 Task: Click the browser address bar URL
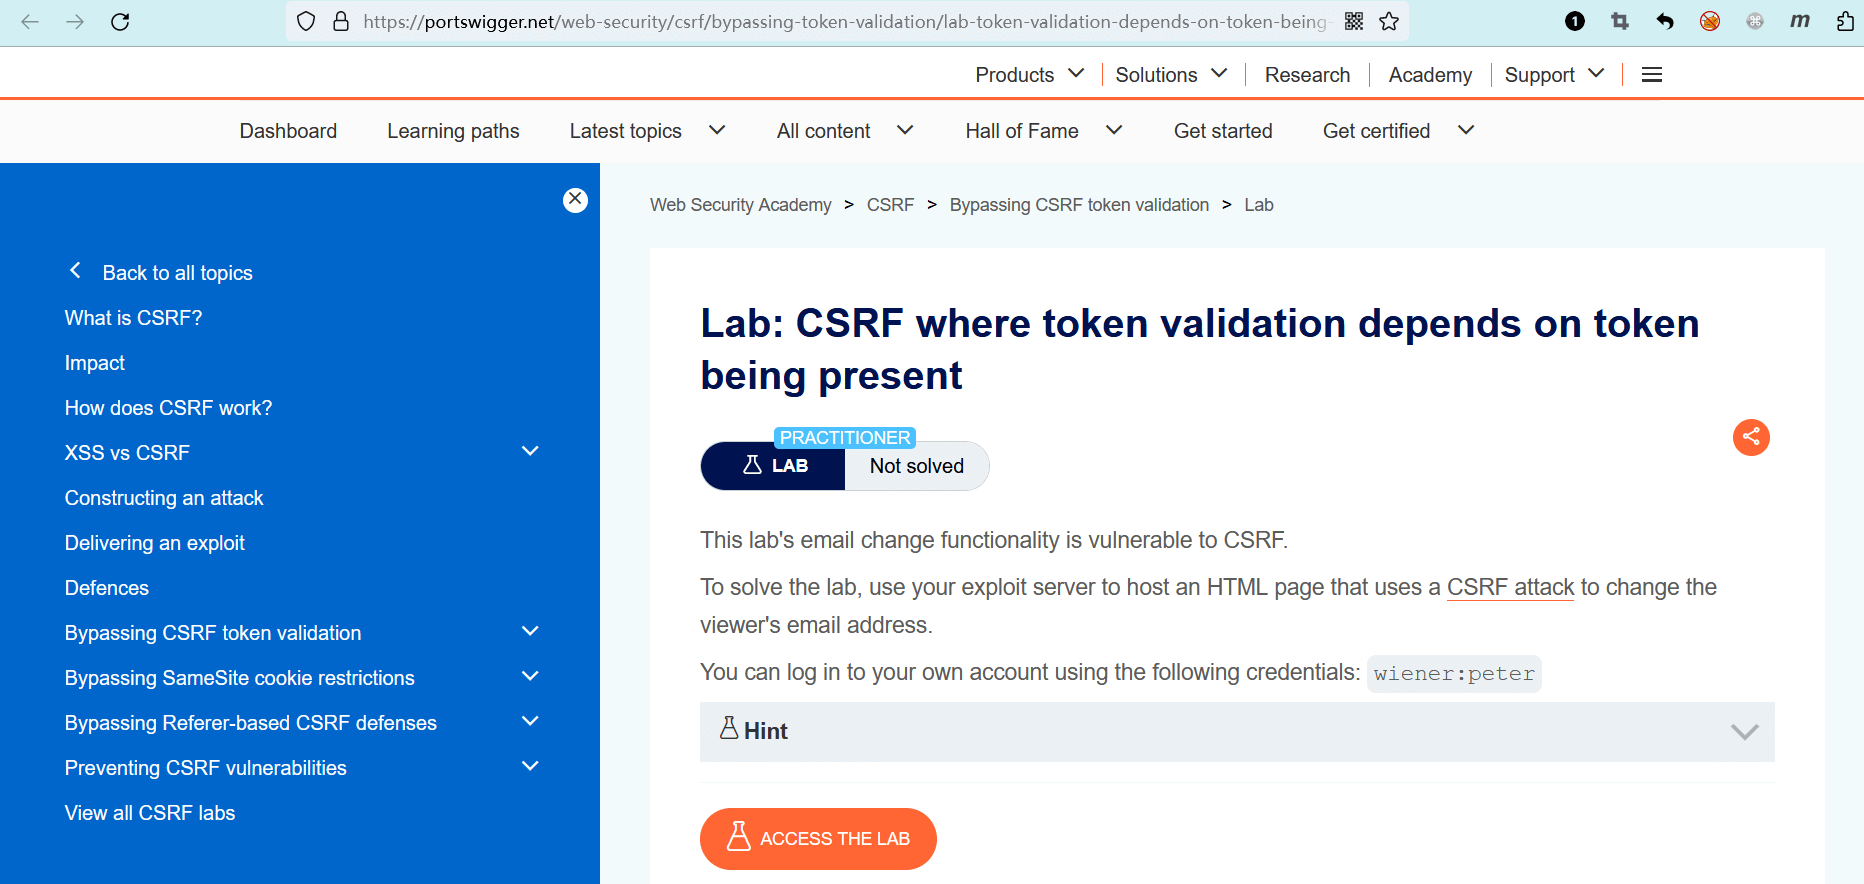click(x=845, y=22)
